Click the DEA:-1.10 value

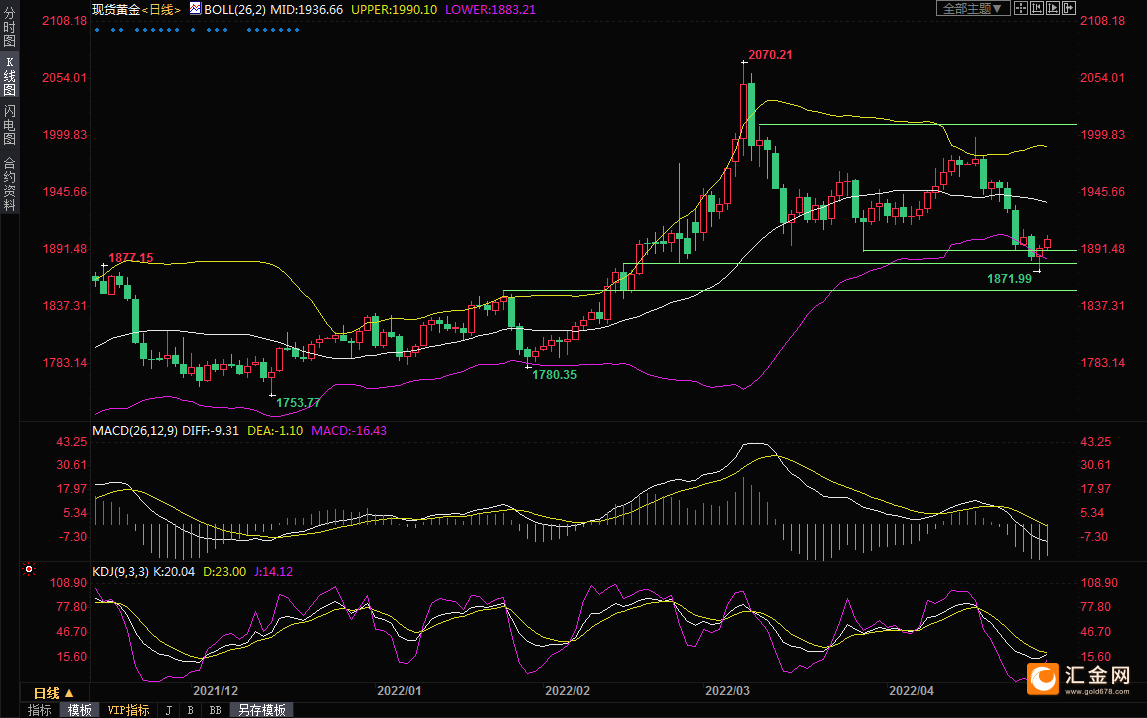click(275, 431)
